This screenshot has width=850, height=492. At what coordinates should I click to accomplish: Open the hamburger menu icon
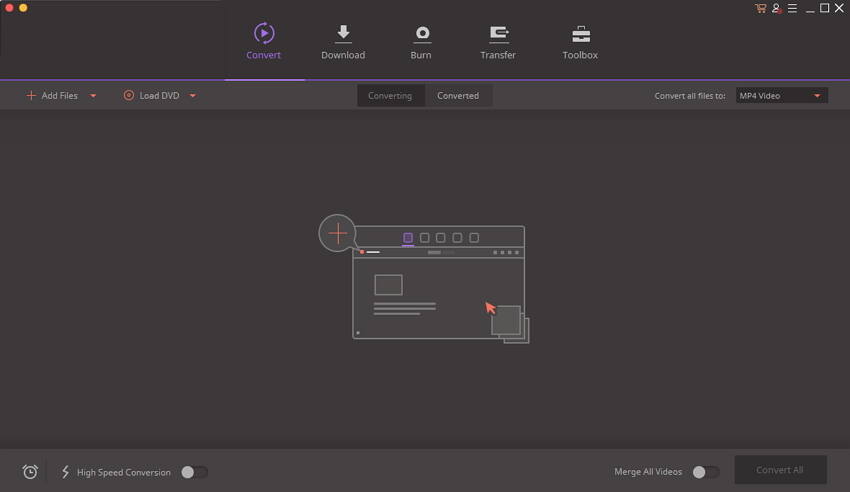(793, 8)
